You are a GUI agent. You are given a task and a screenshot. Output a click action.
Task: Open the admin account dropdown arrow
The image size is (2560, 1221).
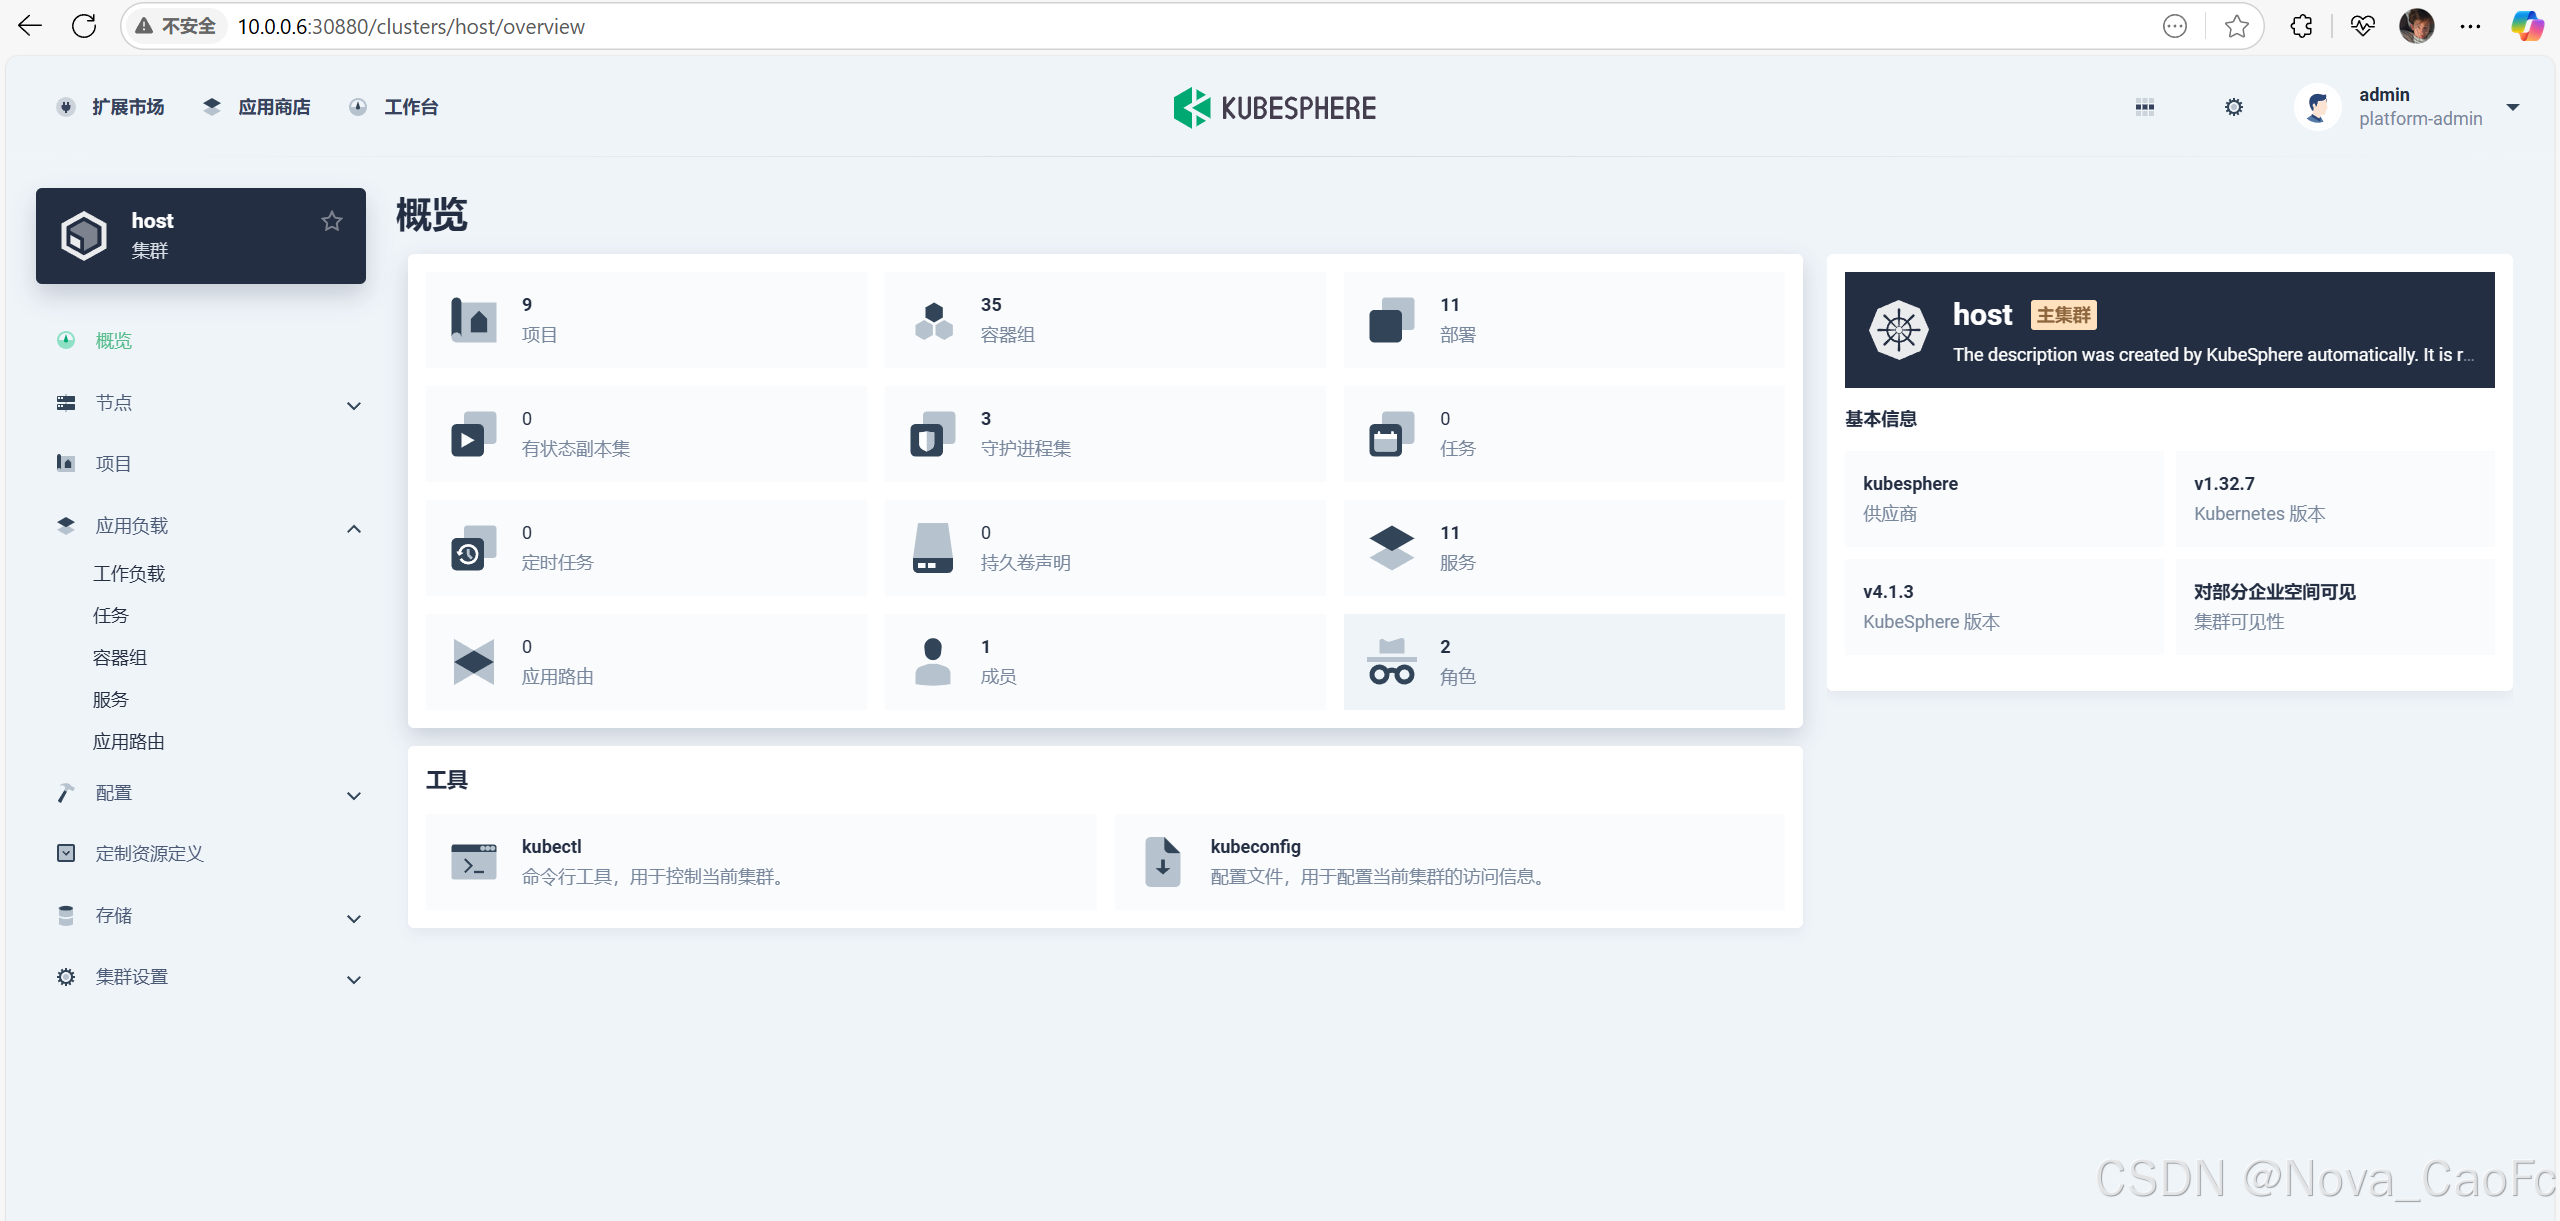[x=2513, y=107]
